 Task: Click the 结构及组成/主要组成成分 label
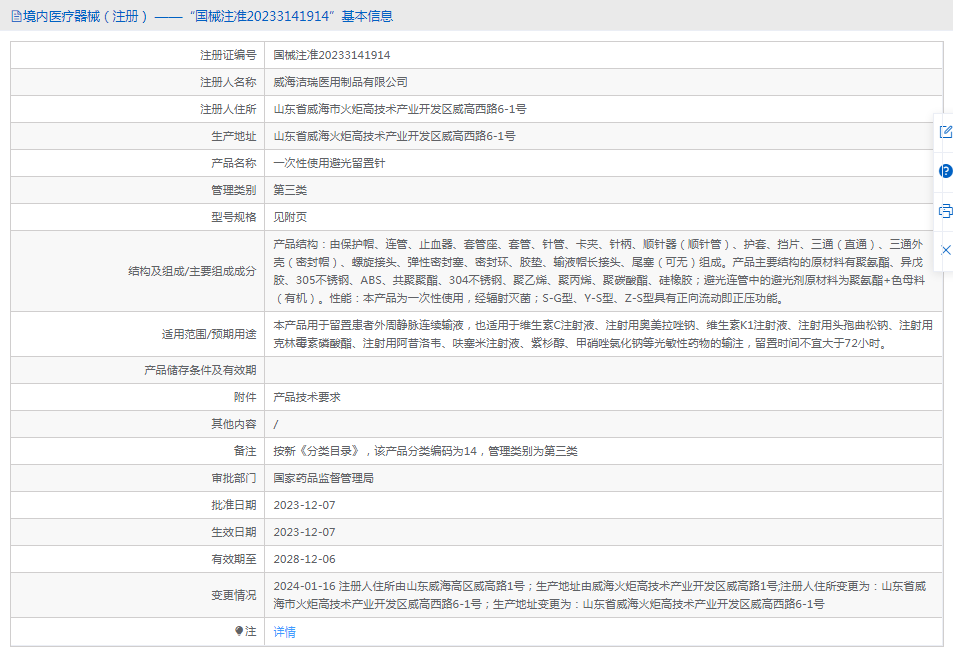coord(192,271)
